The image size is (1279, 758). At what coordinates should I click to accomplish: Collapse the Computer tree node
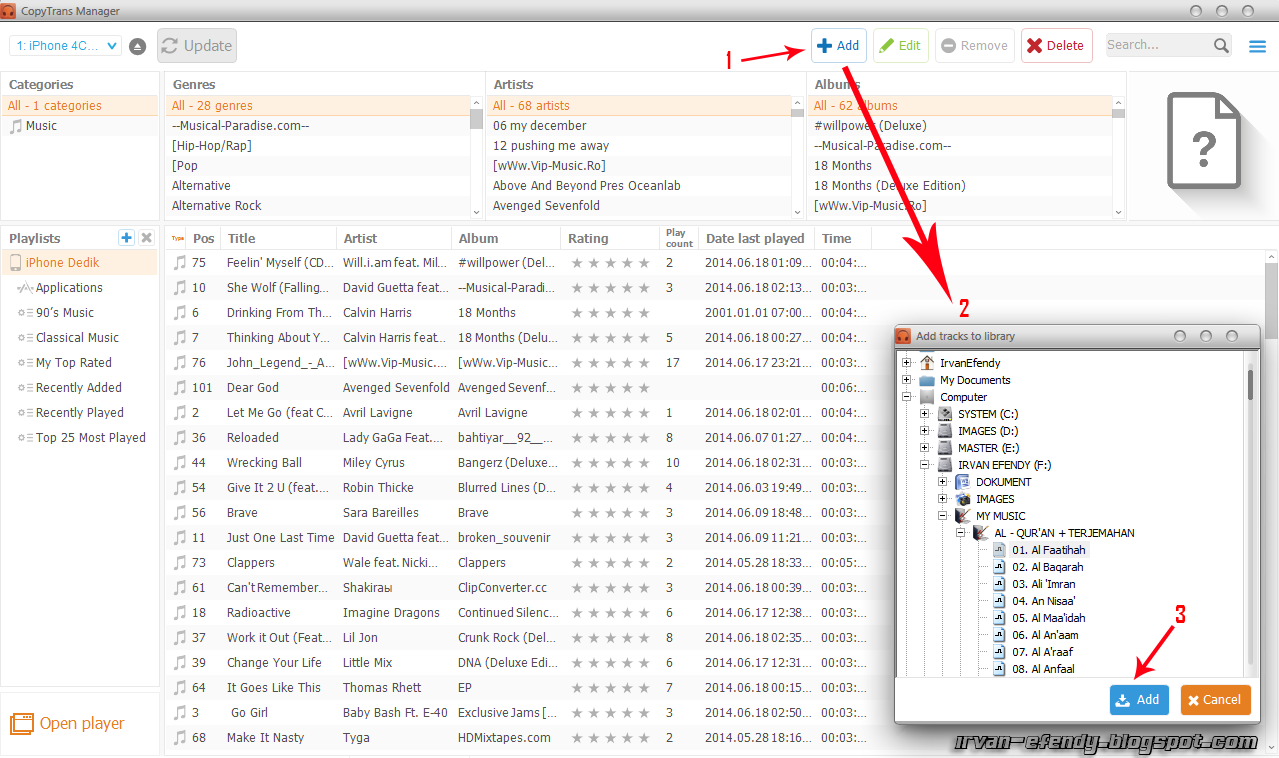pyautogui.click(x=907, y=397)
